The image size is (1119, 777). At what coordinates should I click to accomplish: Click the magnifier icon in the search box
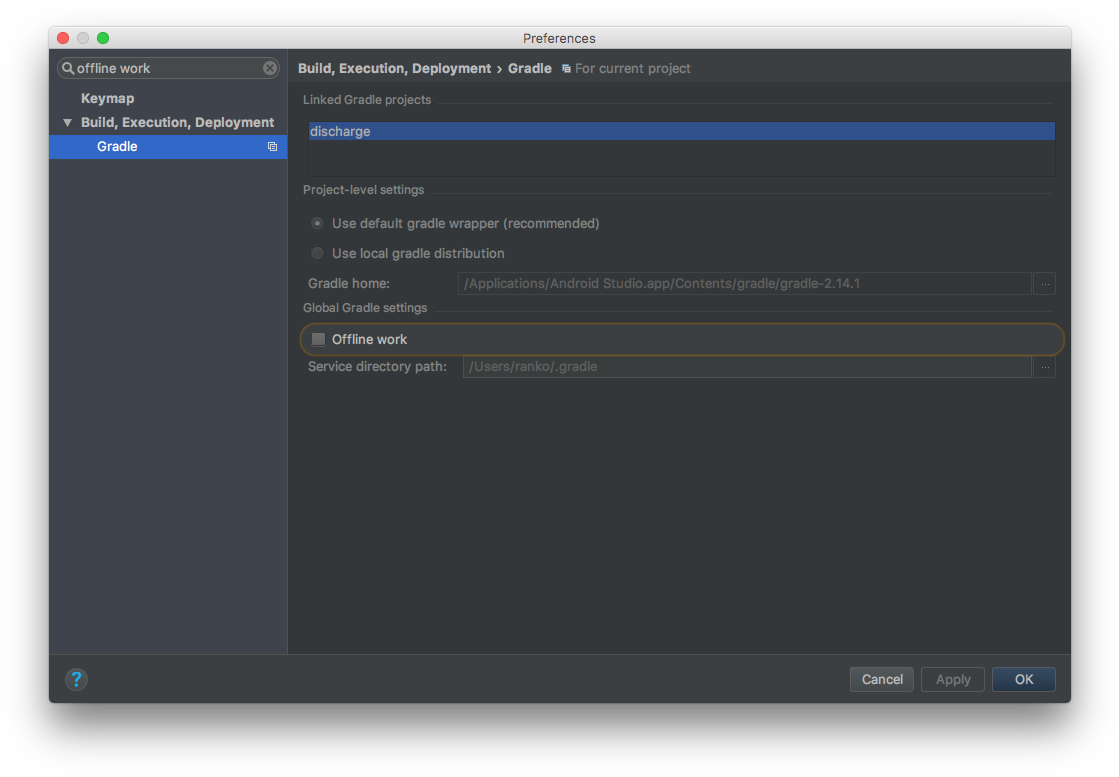[x=68, y=68]
